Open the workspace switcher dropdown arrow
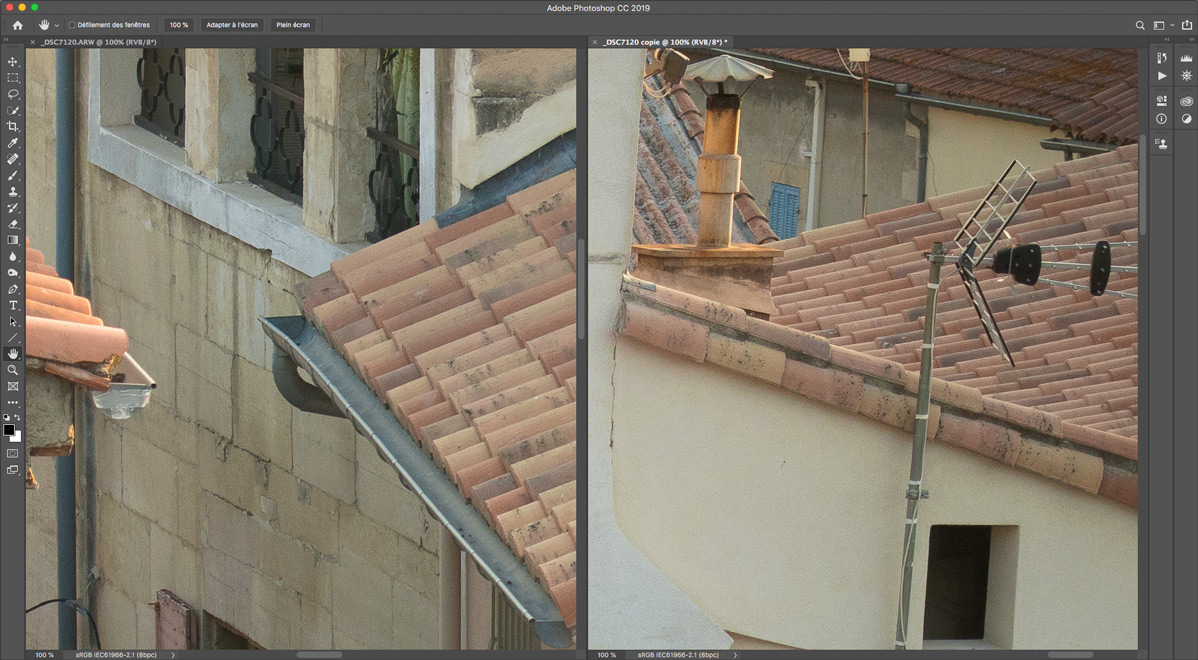Viewport: 1198px width, 660px height. point(1171,25)
